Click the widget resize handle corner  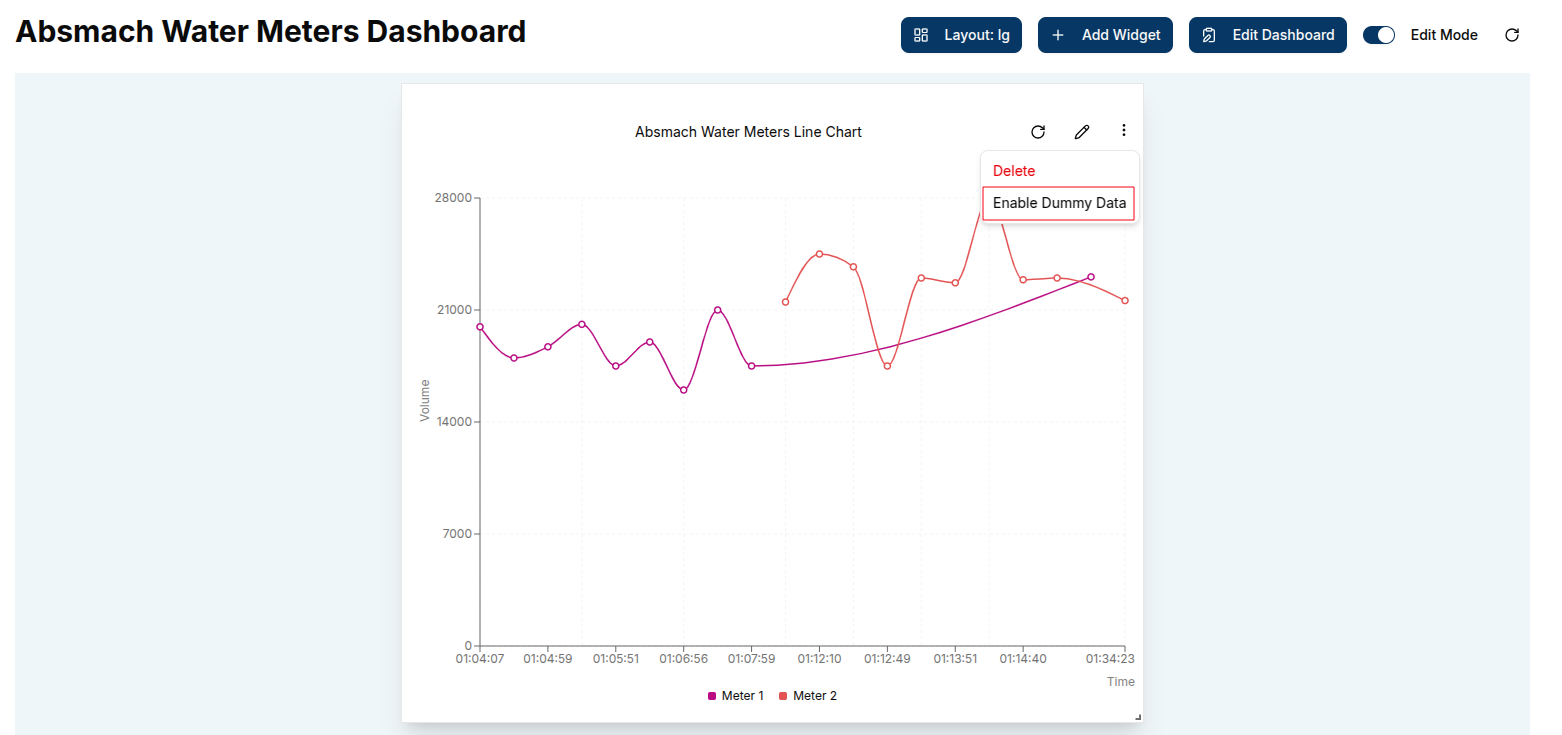coord(1138,717)
